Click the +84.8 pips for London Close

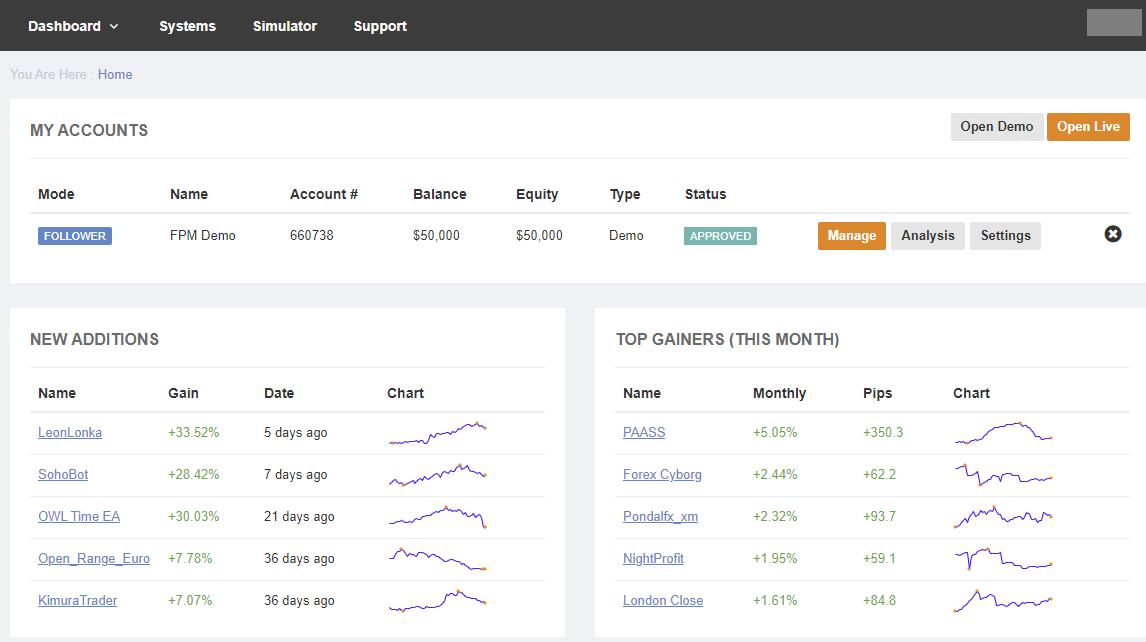pyautogui.click(x=879, y=600)
